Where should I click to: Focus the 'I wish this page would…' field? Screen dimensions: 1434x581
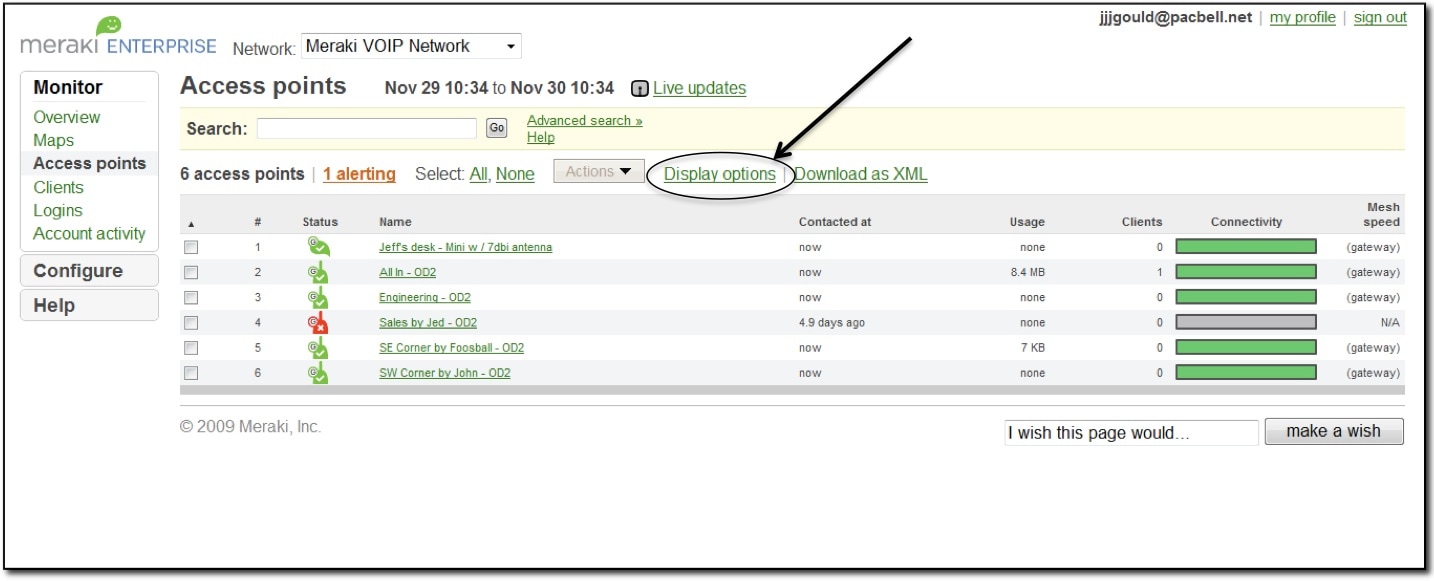(1131, 433)
